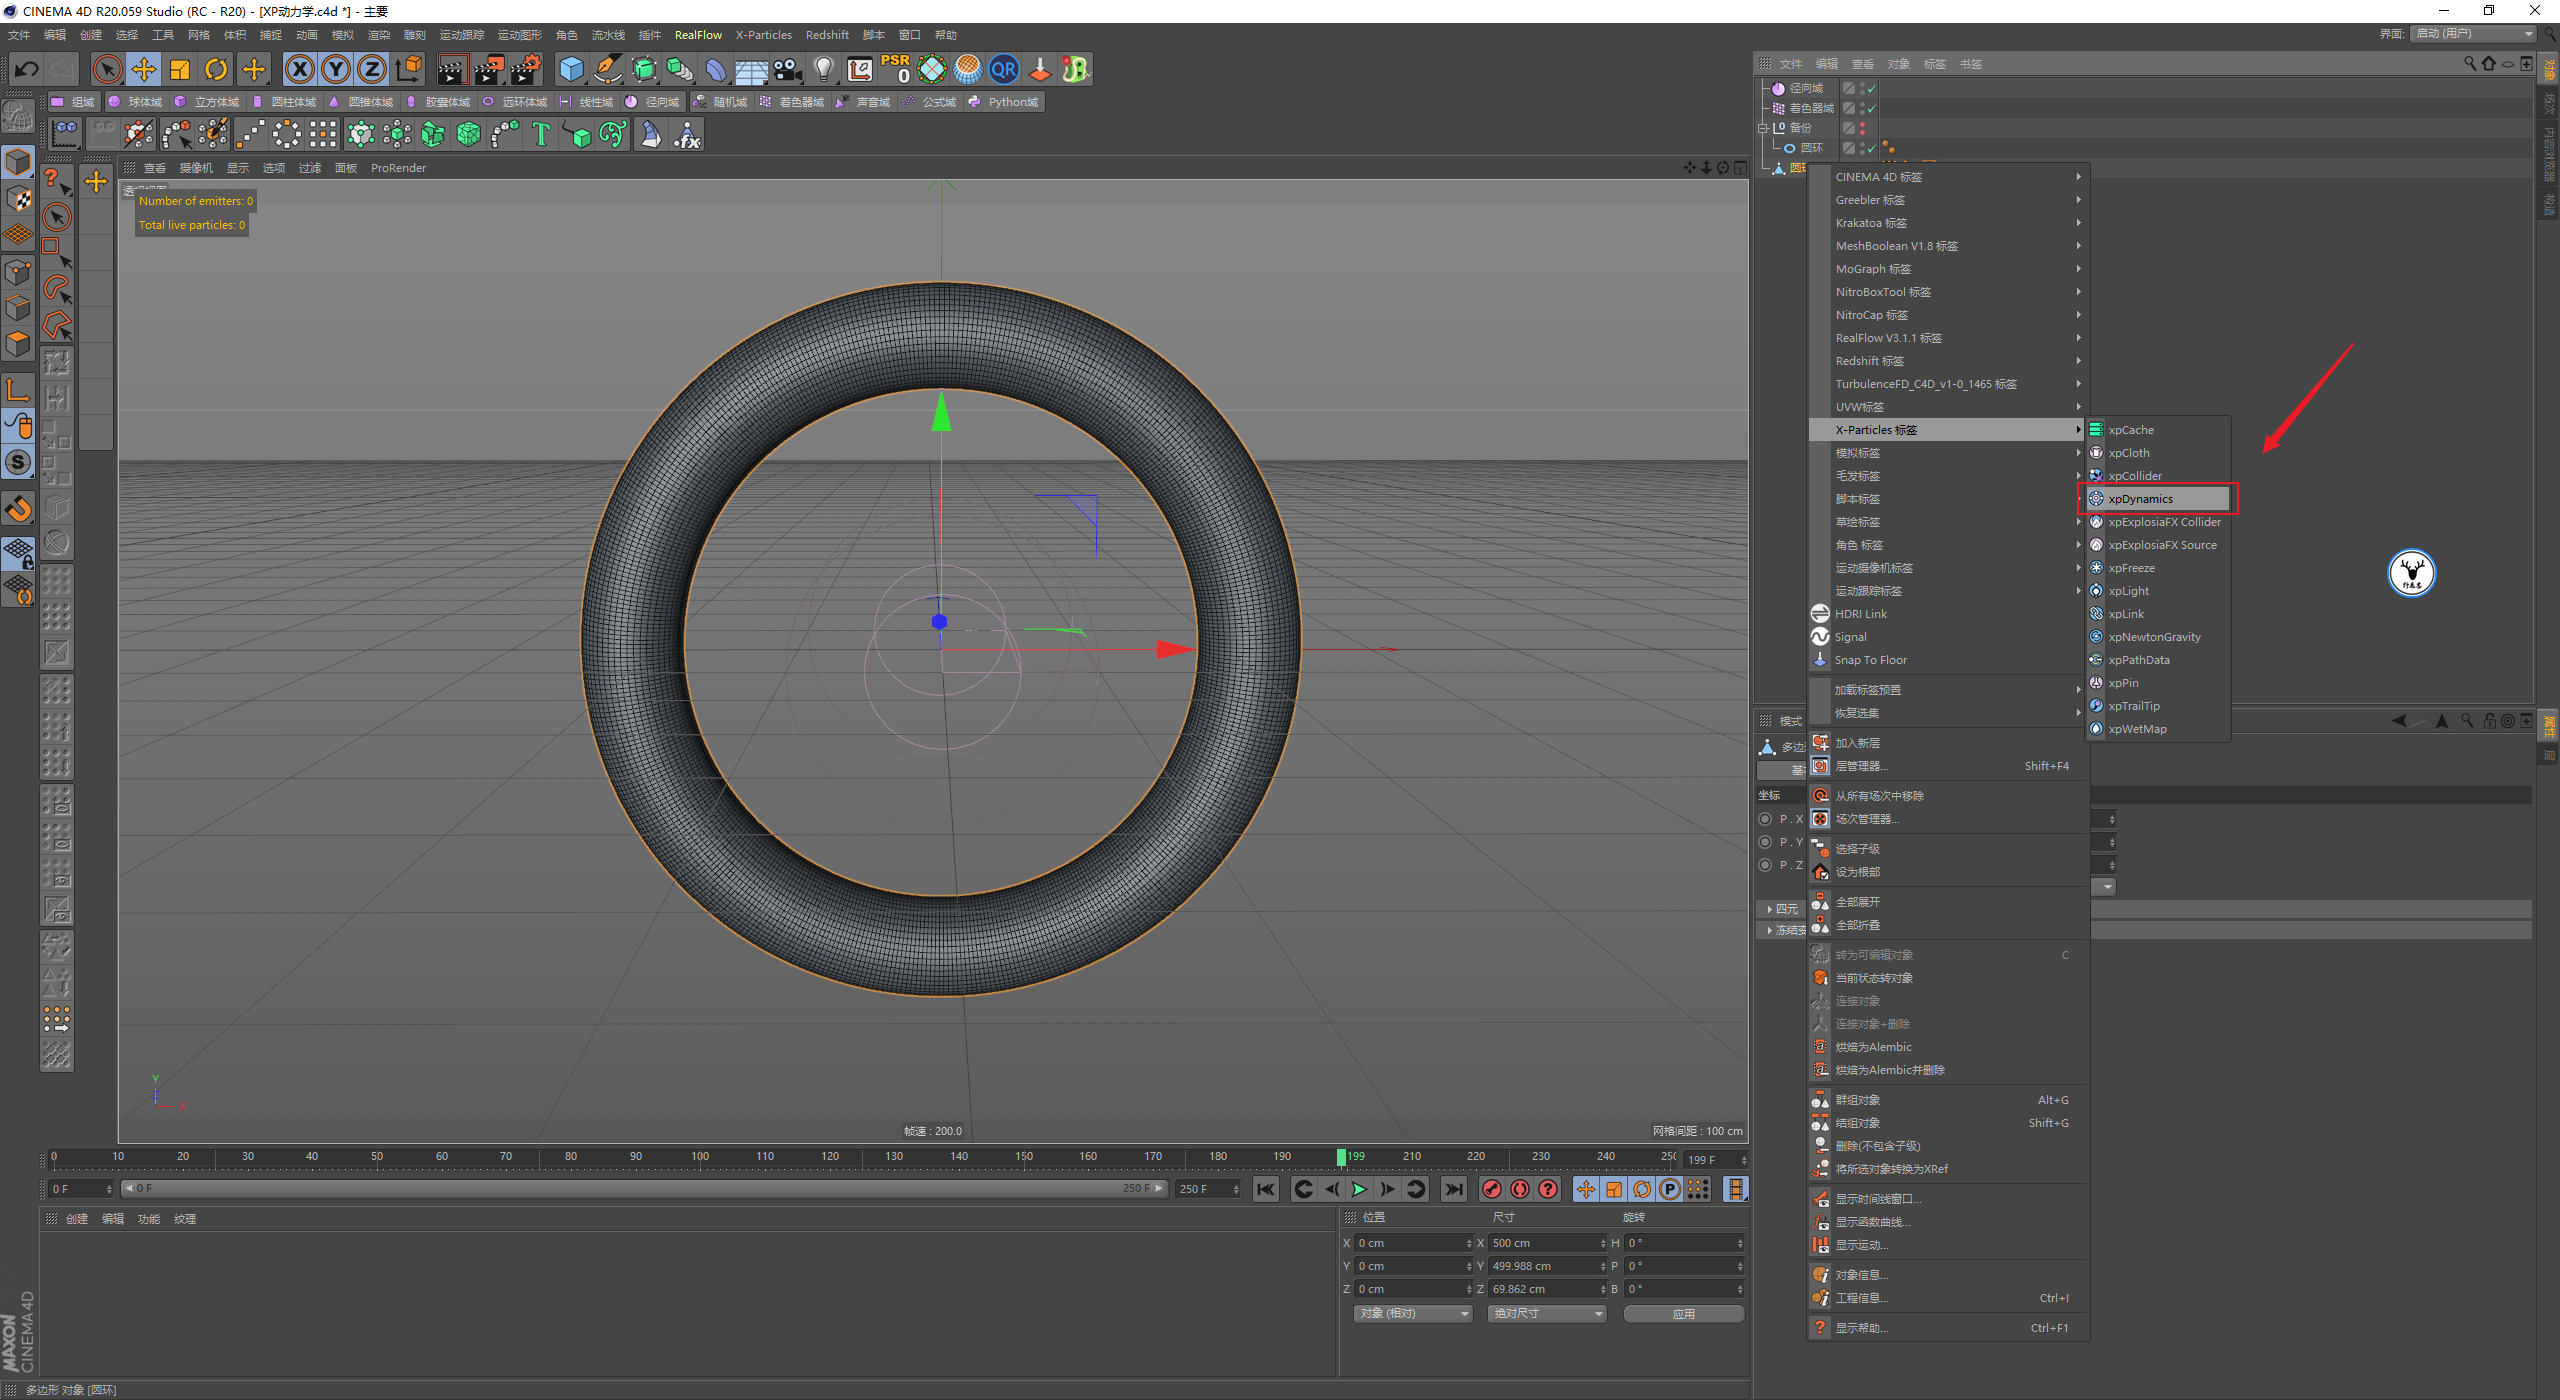
Task: Choose xpDynamics from the X-Particles submenu
Action: [2158, 499]
